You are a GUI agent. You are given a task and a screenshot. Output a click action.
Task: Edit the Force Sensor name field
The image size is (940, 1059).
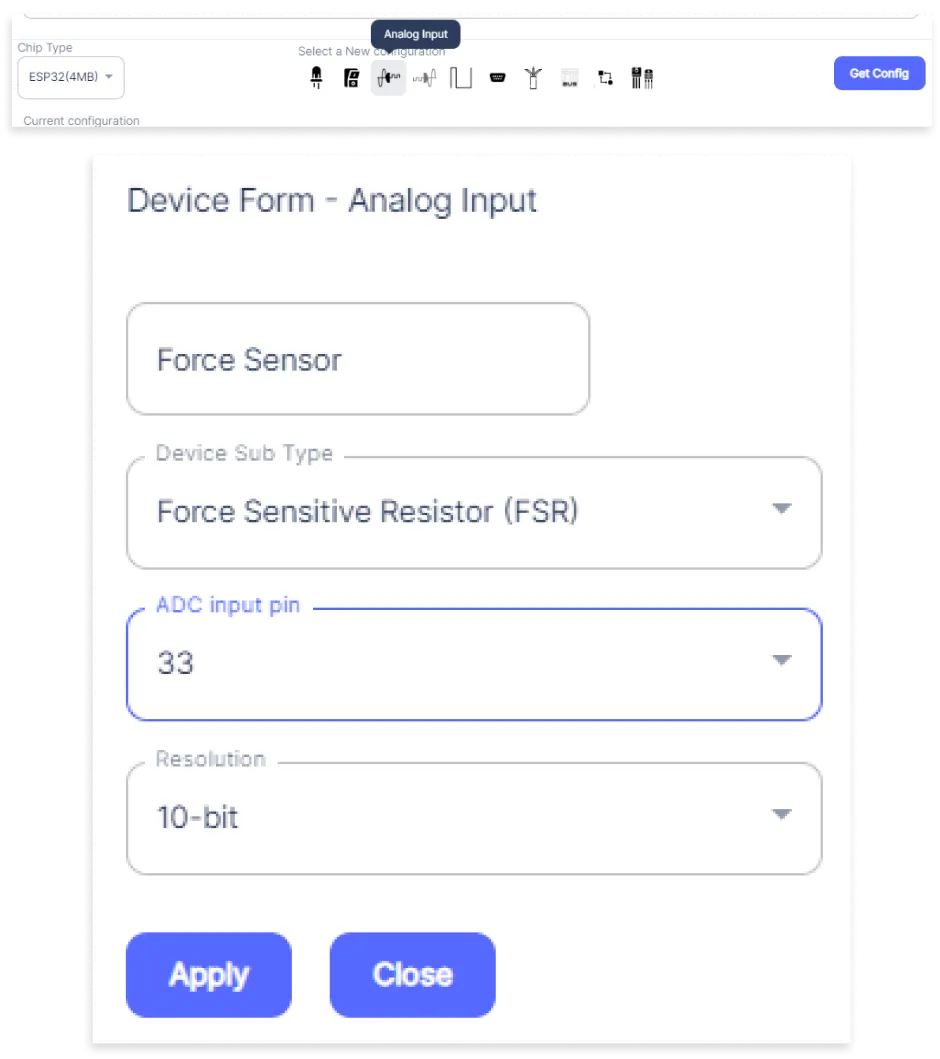pos(358,359)
